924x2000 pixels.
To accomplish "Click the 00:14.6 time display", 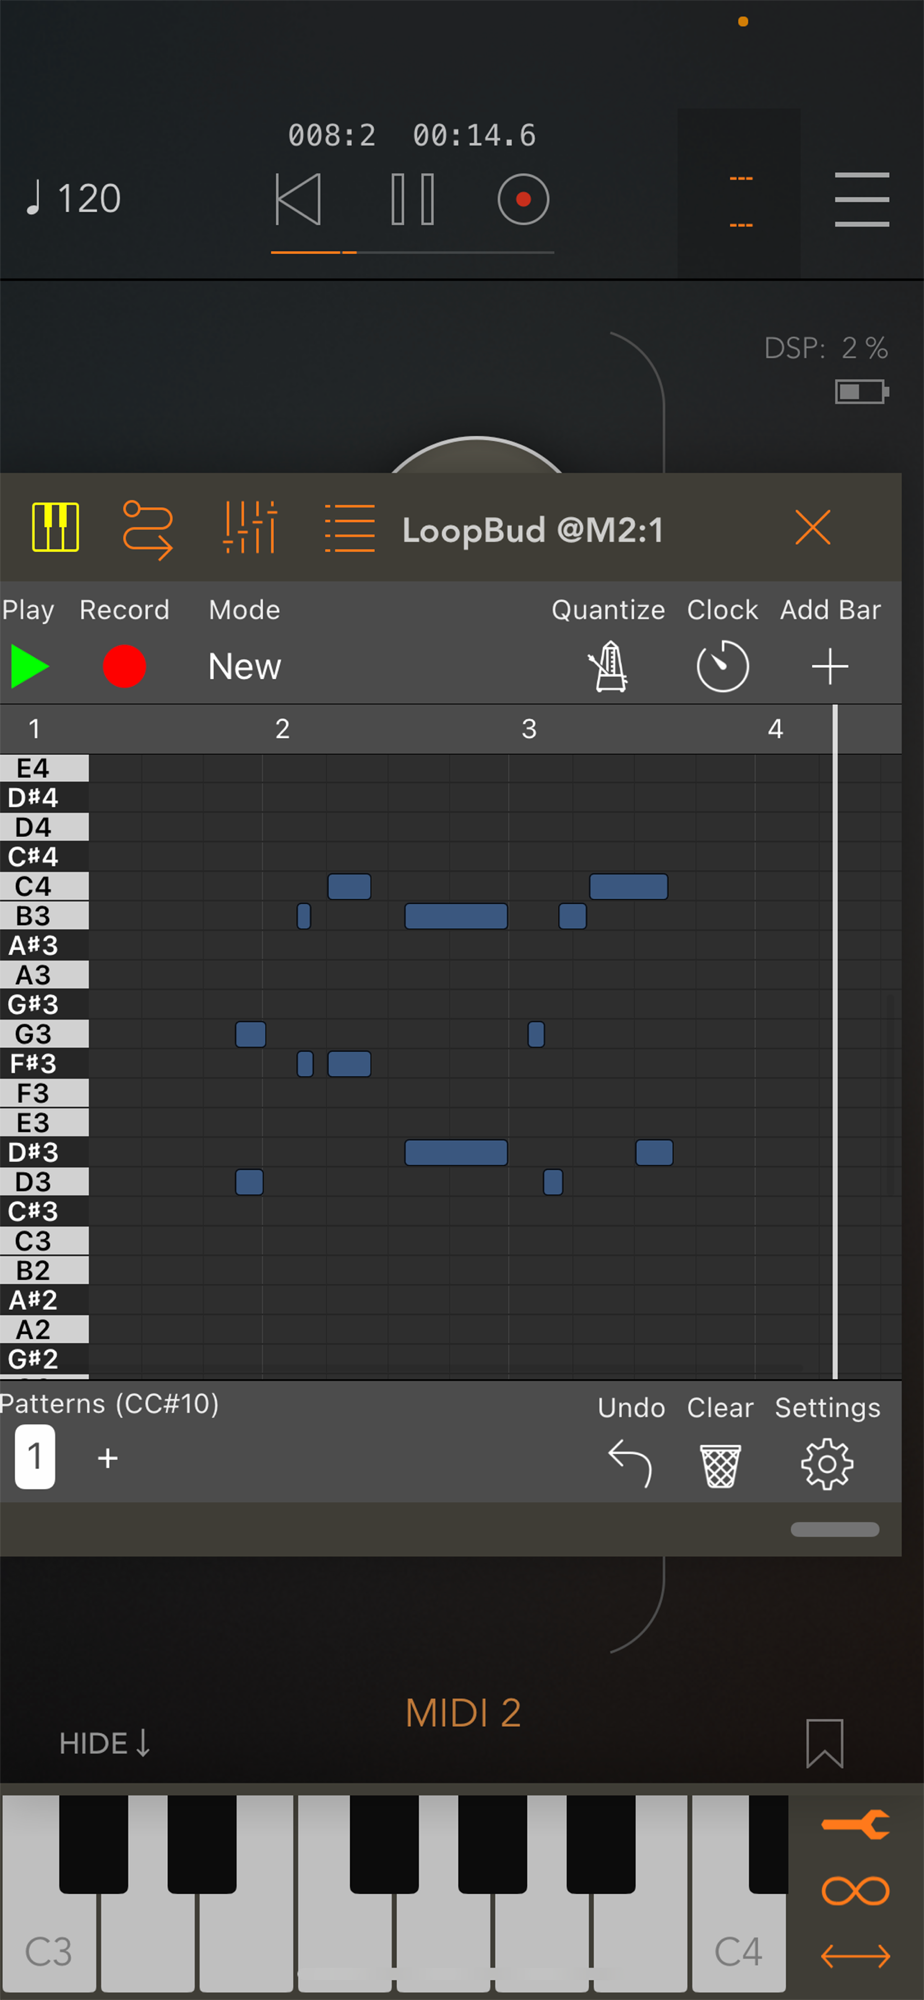I will coord(475,135).
